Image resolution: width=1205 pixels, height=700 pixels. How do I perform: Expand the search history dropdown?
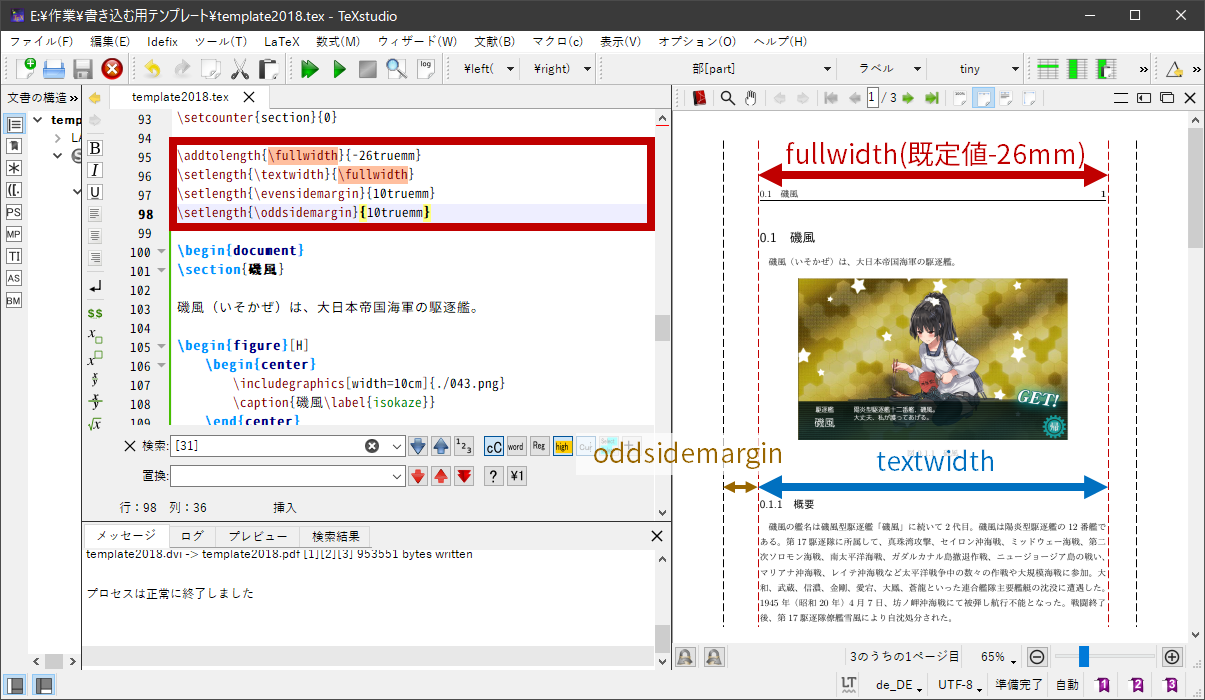pyautogui.click(x=397, y=446)
